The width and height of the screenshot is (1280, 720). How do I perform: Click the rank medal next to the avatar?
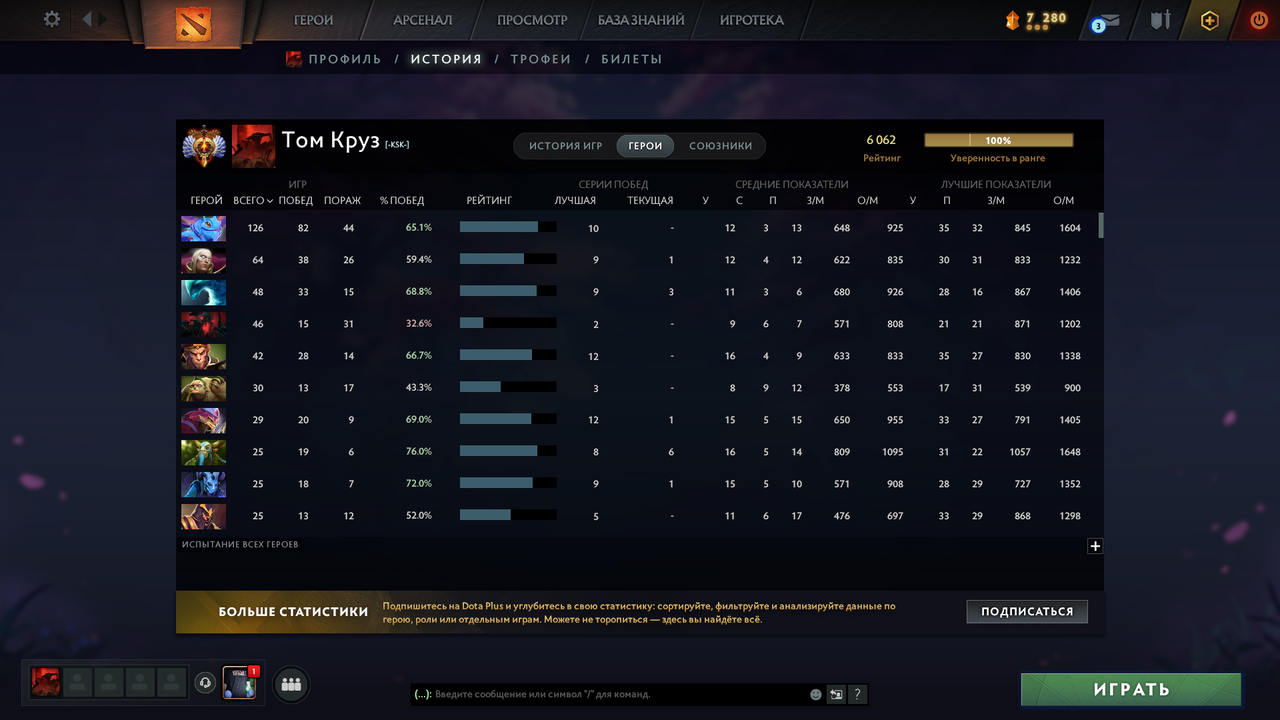(204, 146)
